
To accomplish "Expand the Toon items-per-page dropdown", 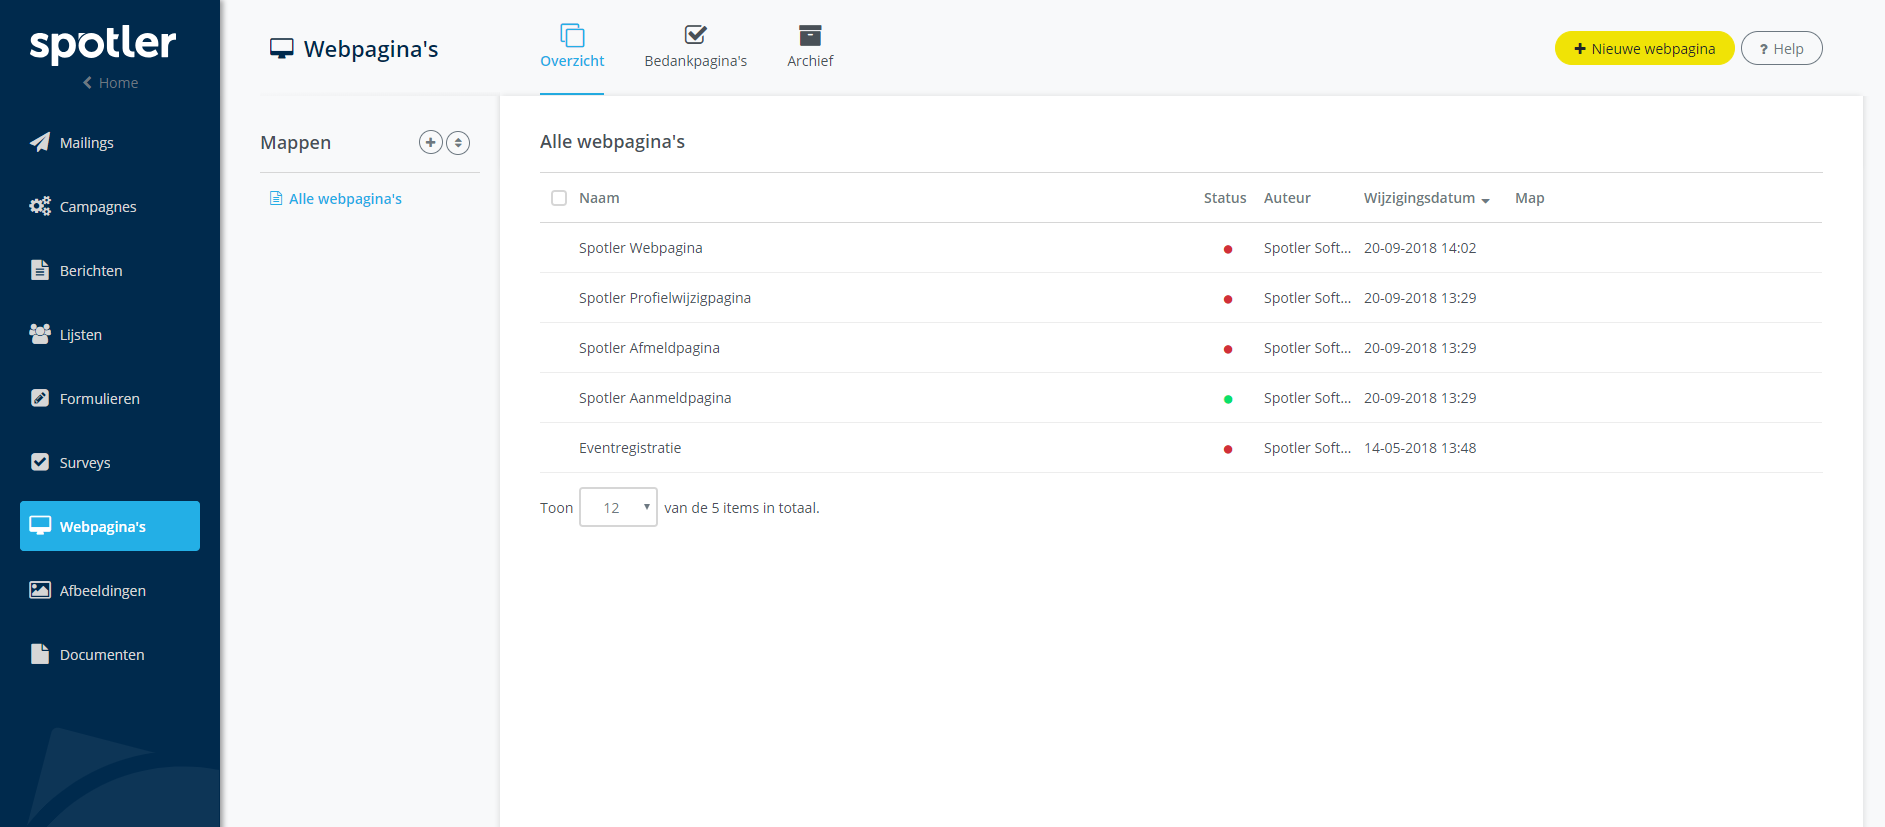I will click(618, 507).
